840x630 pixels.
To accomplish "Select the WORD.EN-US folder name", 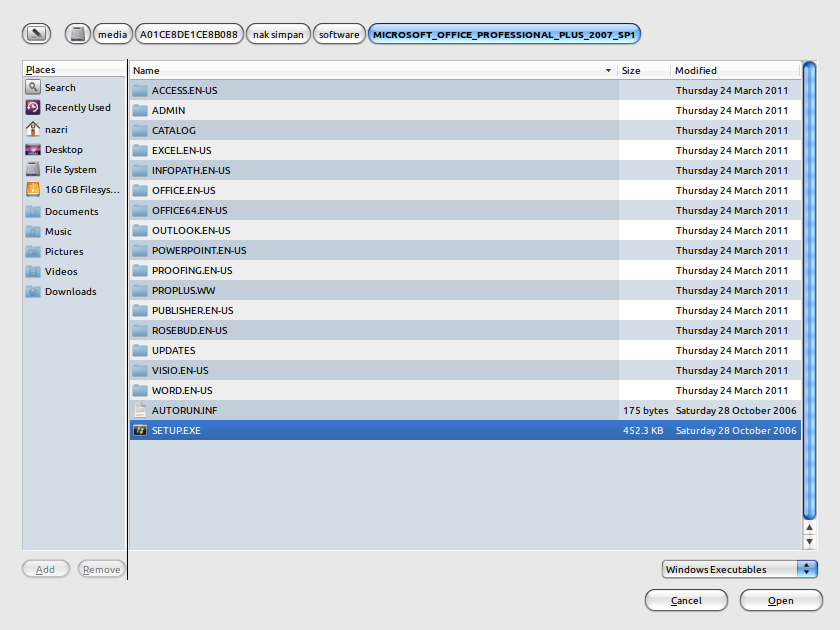I will [x=182, y=391].
